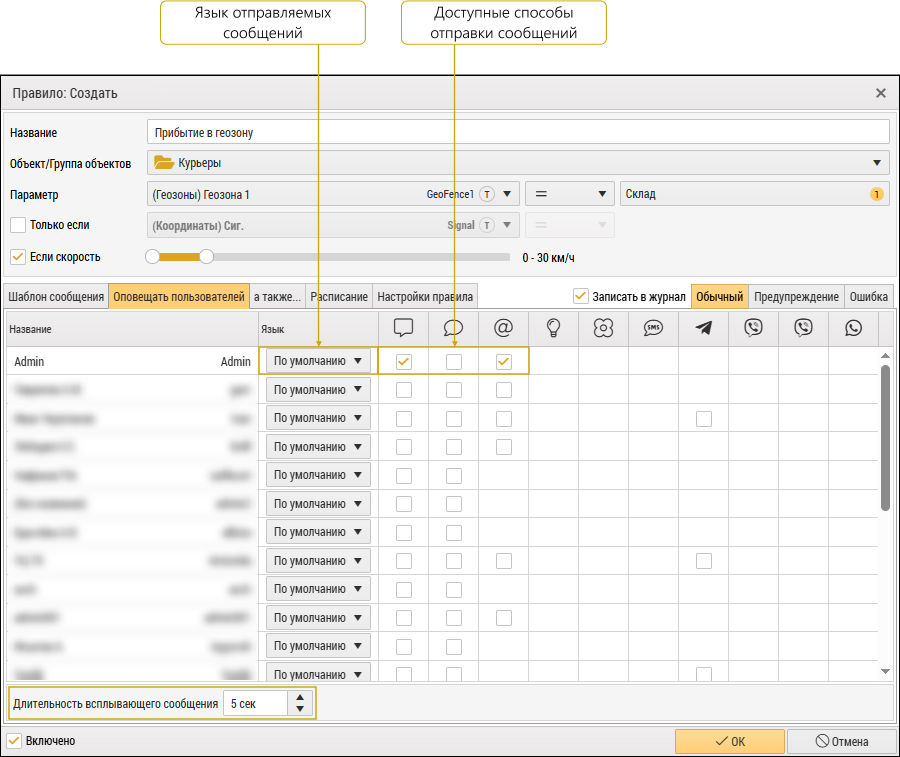Click the 'Название' text field
900x757 pixels.
coord(517,132)
